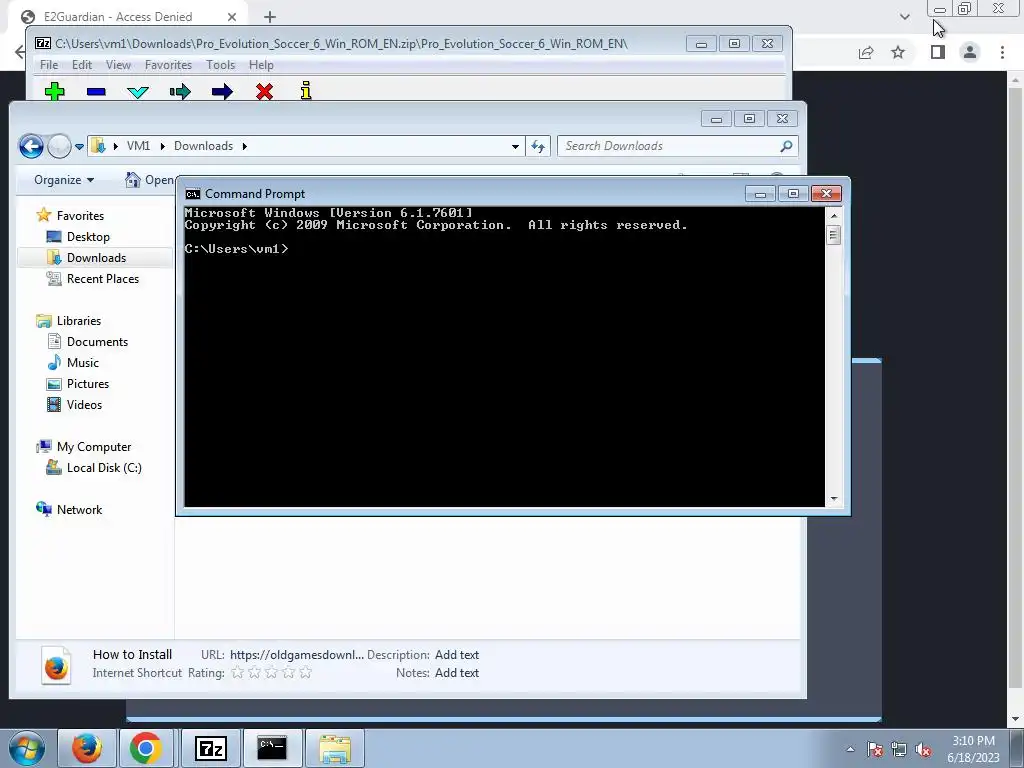Viewport: 1024px width, 768px height.
Task: Open the Edit menu in 7-Zip
Action: 82,65
